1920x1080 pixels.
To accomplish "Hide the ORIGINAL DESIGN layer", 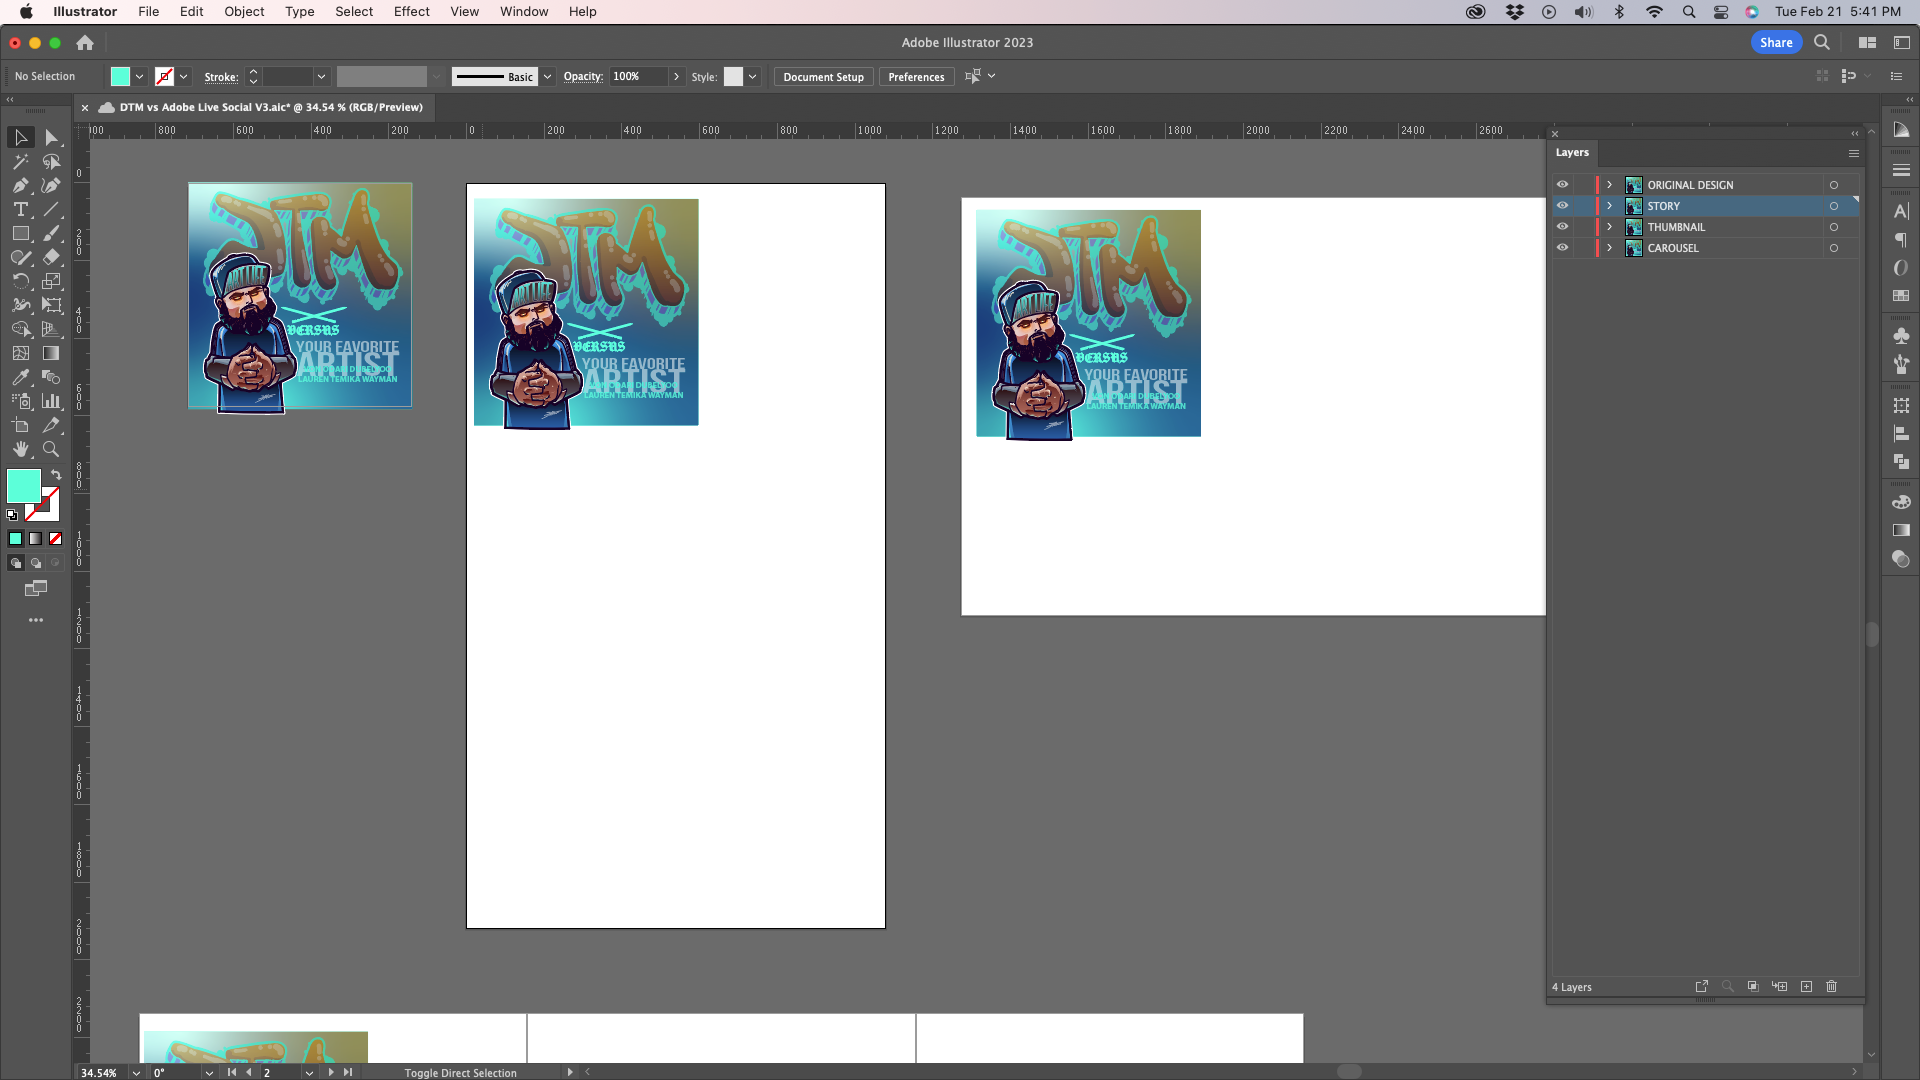I will pyautogui.click(x=1562, y=185).
